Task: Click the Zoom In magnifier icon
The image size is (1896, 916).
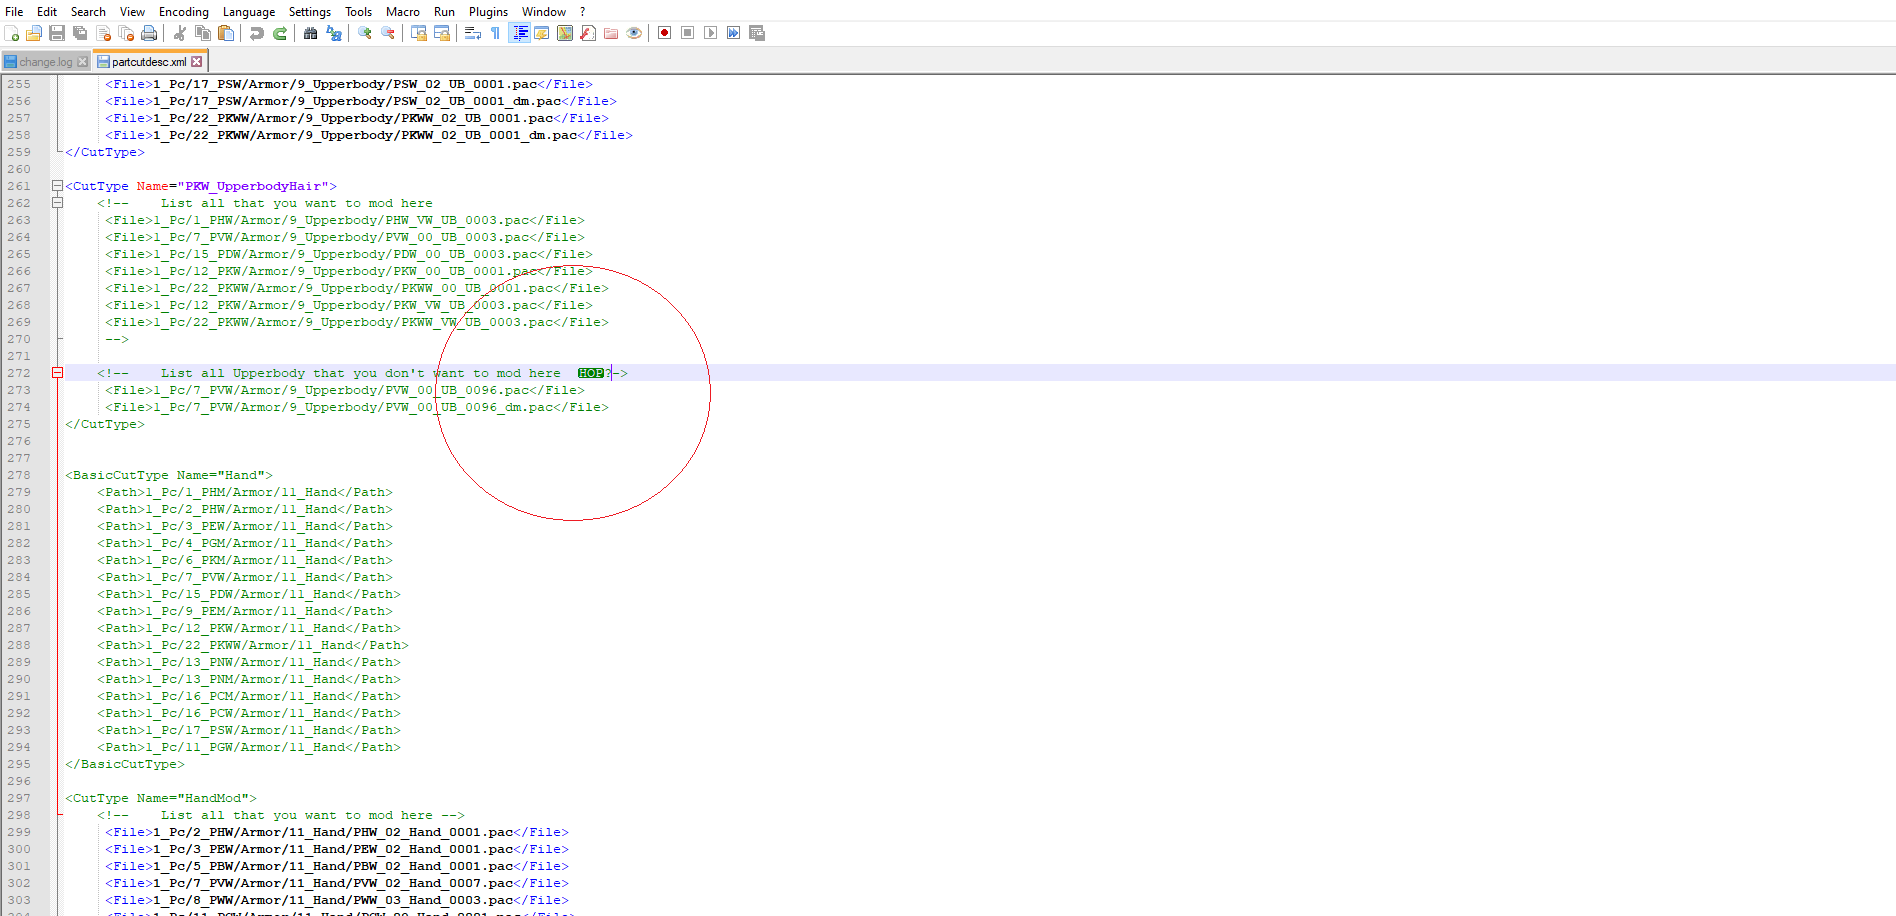Action: (x=365, y=33)
